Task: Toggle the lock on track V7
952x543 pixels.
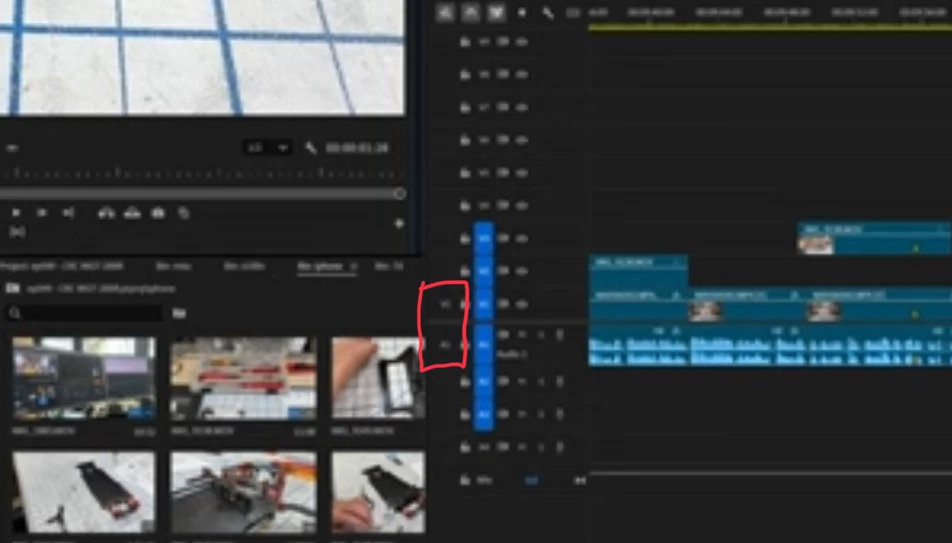Action: coord(465,107)
